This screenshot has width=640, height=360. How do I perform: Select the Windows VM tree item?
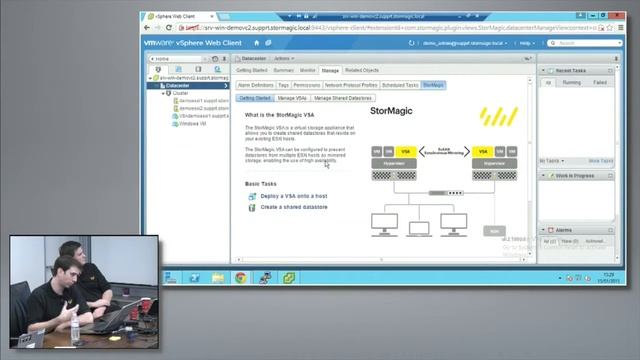(189, 124)
